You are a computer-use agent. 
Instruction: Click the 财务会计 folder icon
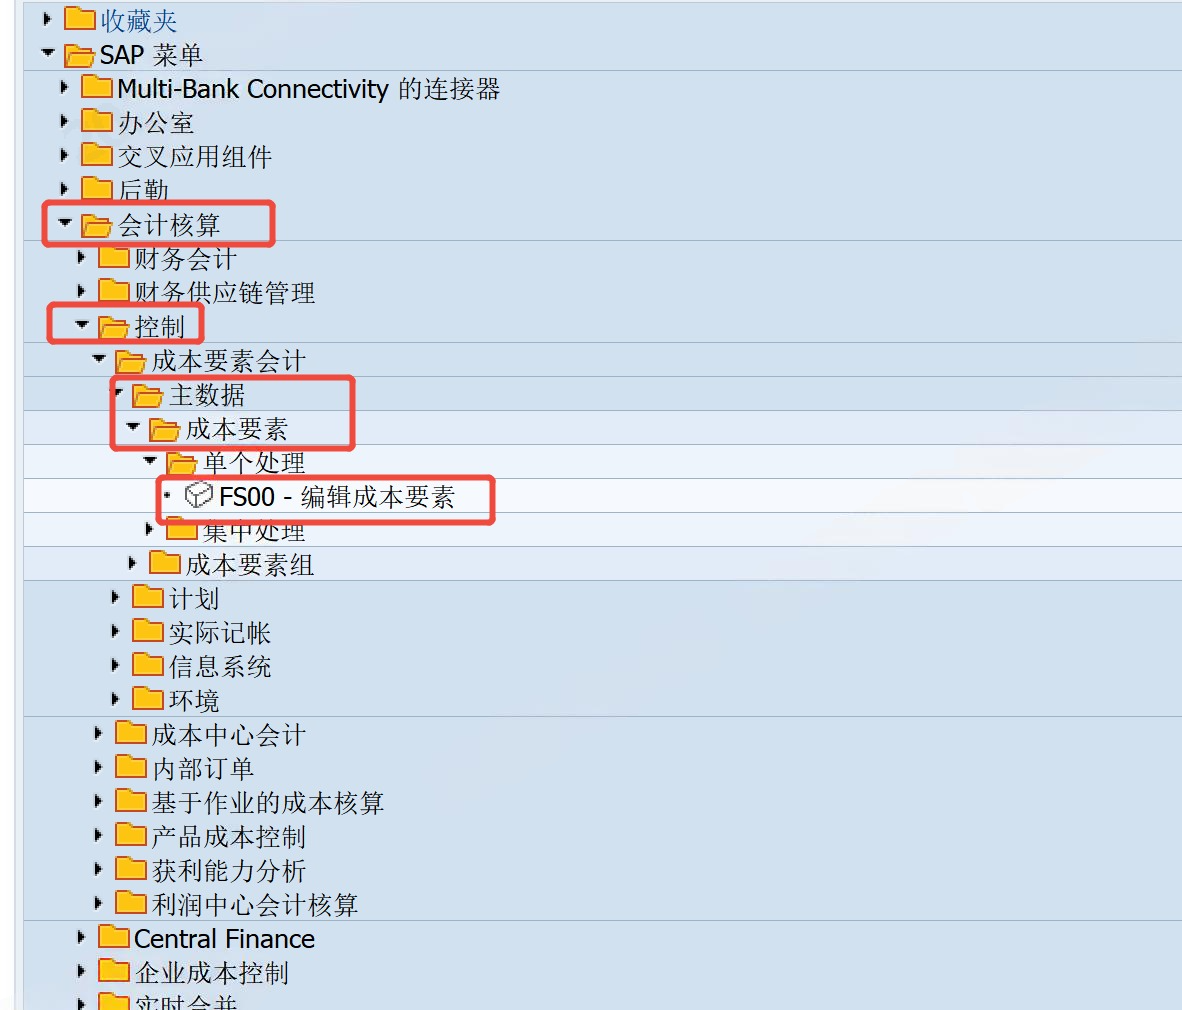coord(114,258)
